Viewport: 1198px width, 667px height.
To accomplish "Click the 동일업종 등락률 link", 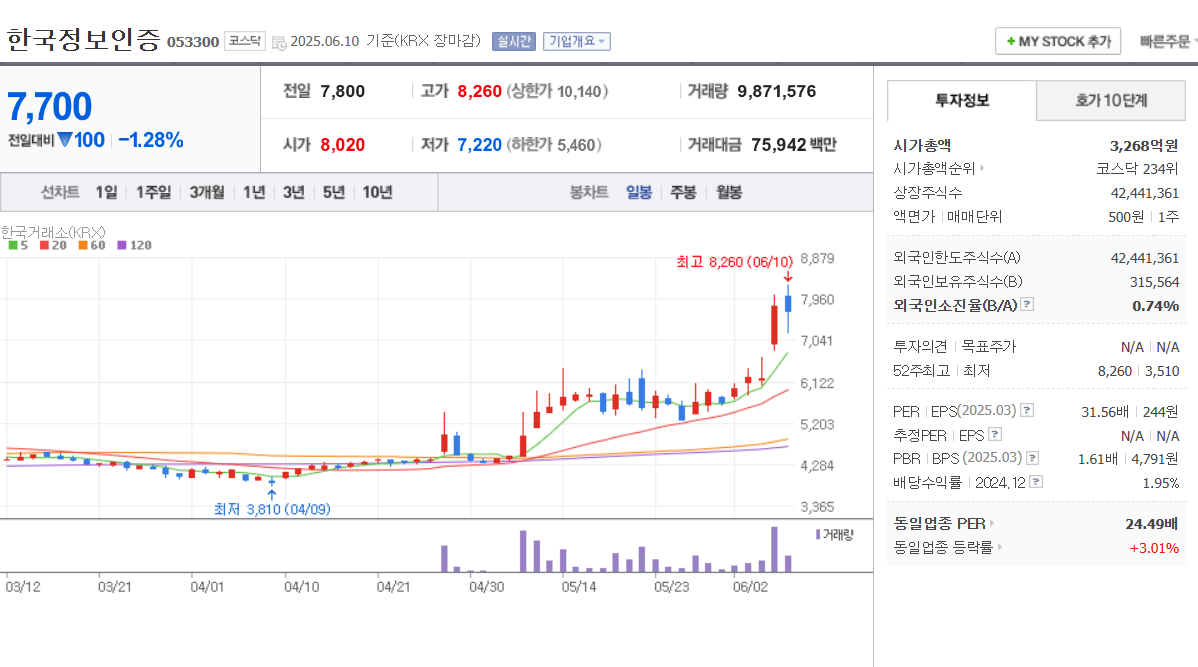I will [x=943, y=547].
